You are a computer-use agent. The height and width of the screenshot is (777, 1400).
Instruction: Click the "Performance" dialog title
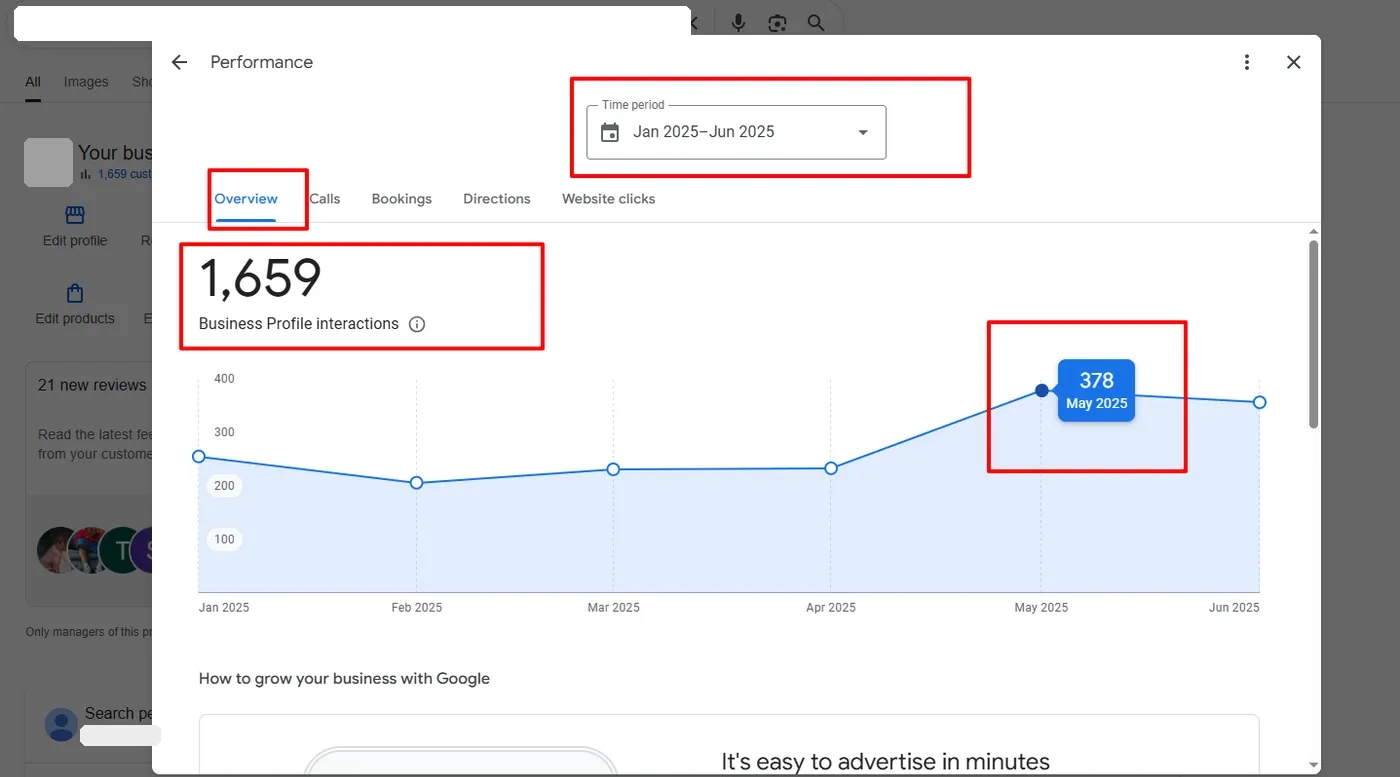tap(261, 62)
